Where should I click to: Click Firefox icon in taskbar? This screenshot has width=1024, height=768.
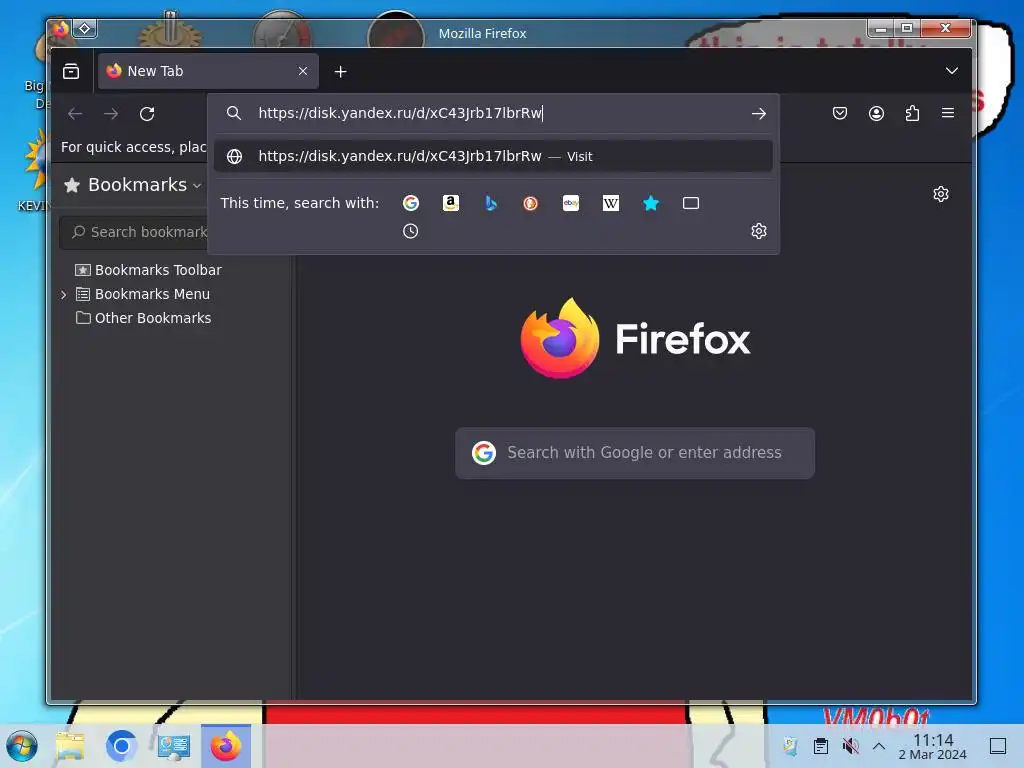pos(226,746)
